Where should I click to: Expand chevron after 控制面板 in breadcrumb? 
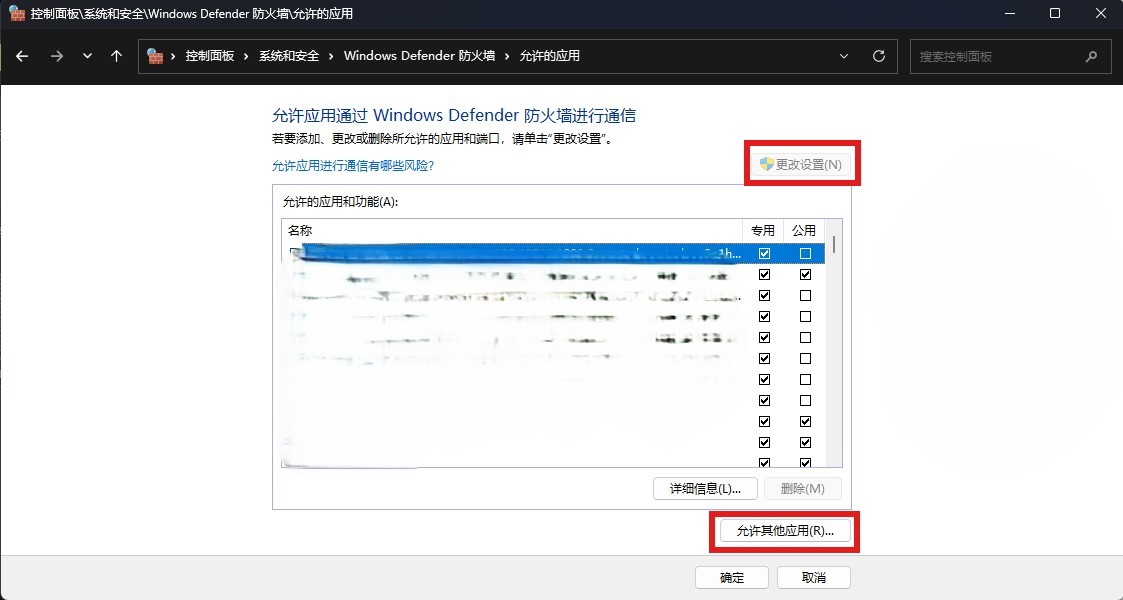pyautogui.click(x=250, y=56)
